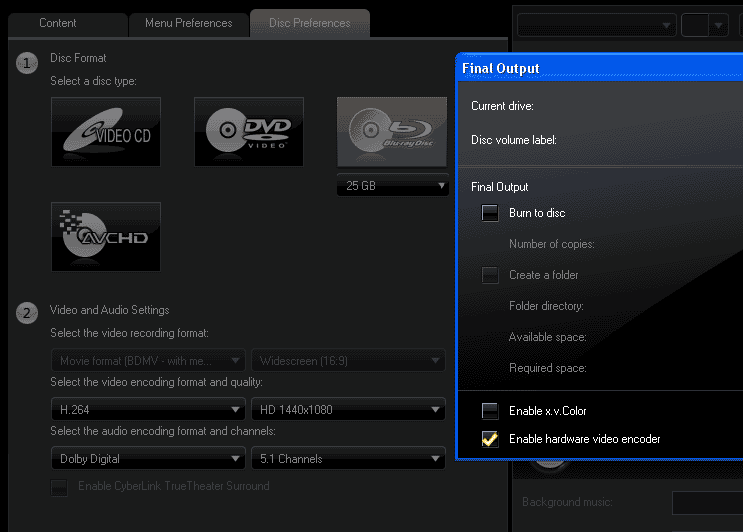Open the Movie format (BDMV) dropdown
The width and height of the screenshot is (743, 532).
pyautogui.click(x=148, y=361)
